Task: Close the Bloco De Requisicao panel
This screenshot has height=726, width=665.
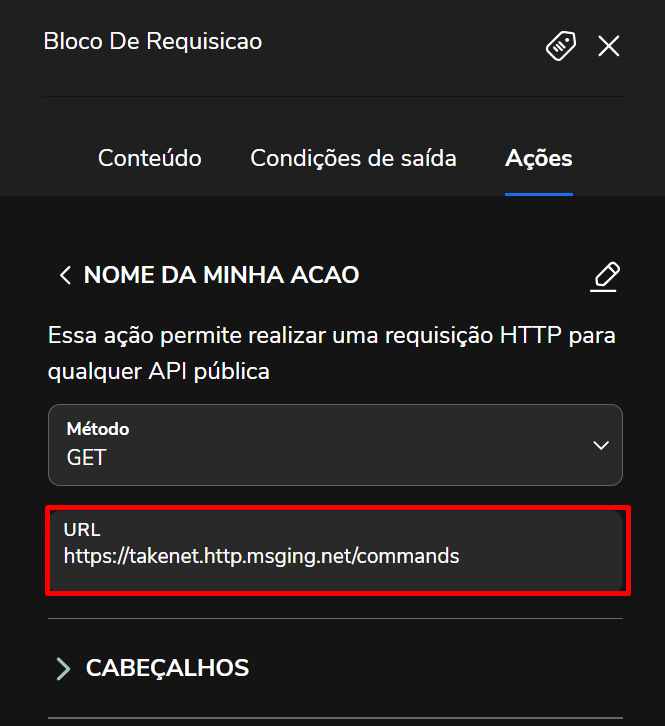Action: tap(609, 46)
